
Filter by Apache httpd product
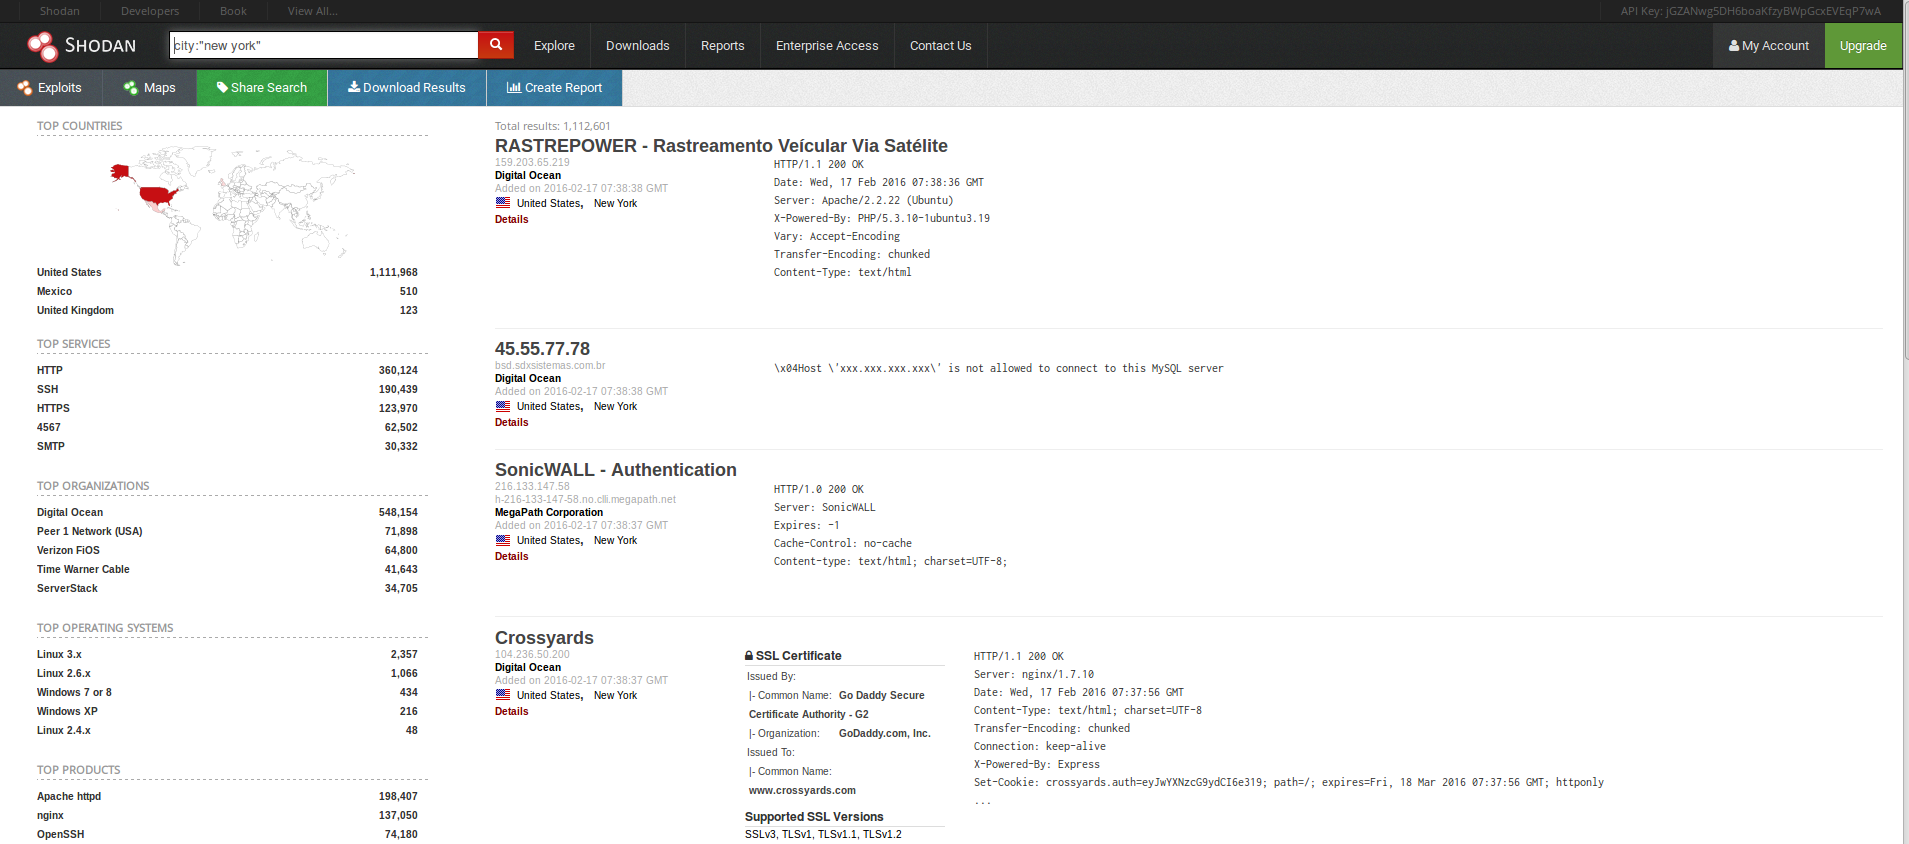click(x=69, y=796)
